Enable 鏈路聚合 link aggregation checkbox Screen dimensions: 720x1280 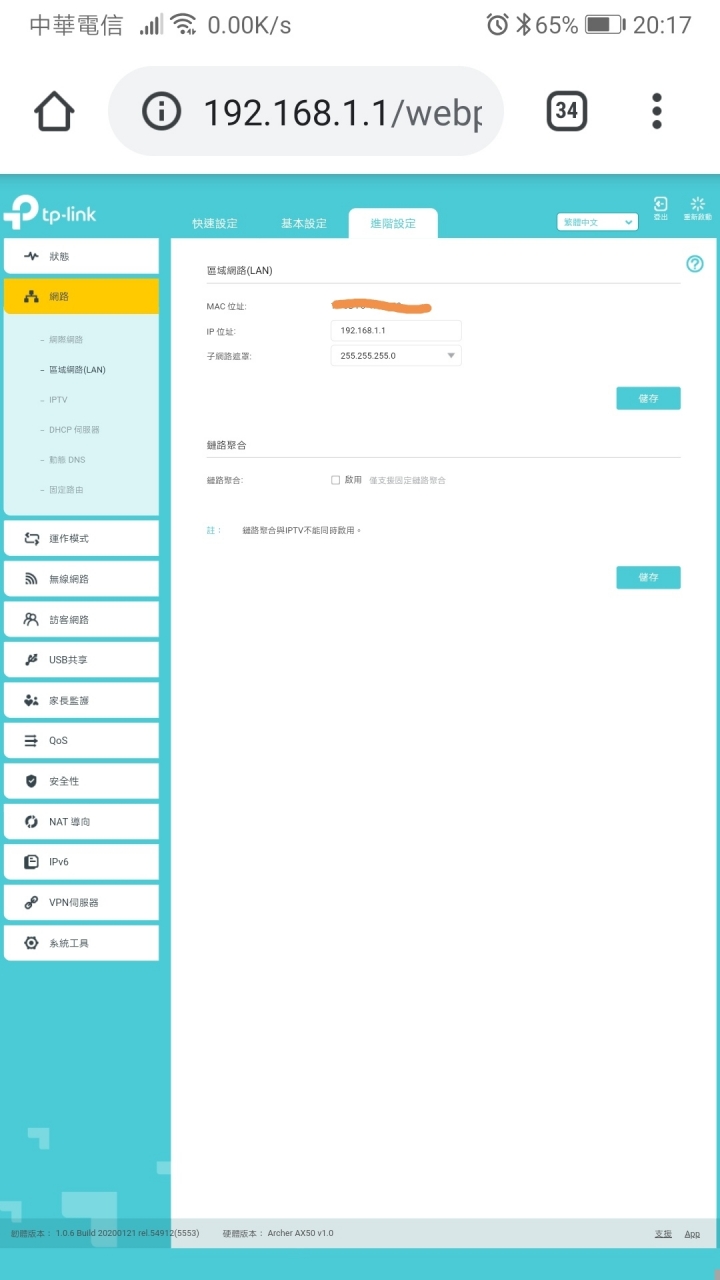336,480
